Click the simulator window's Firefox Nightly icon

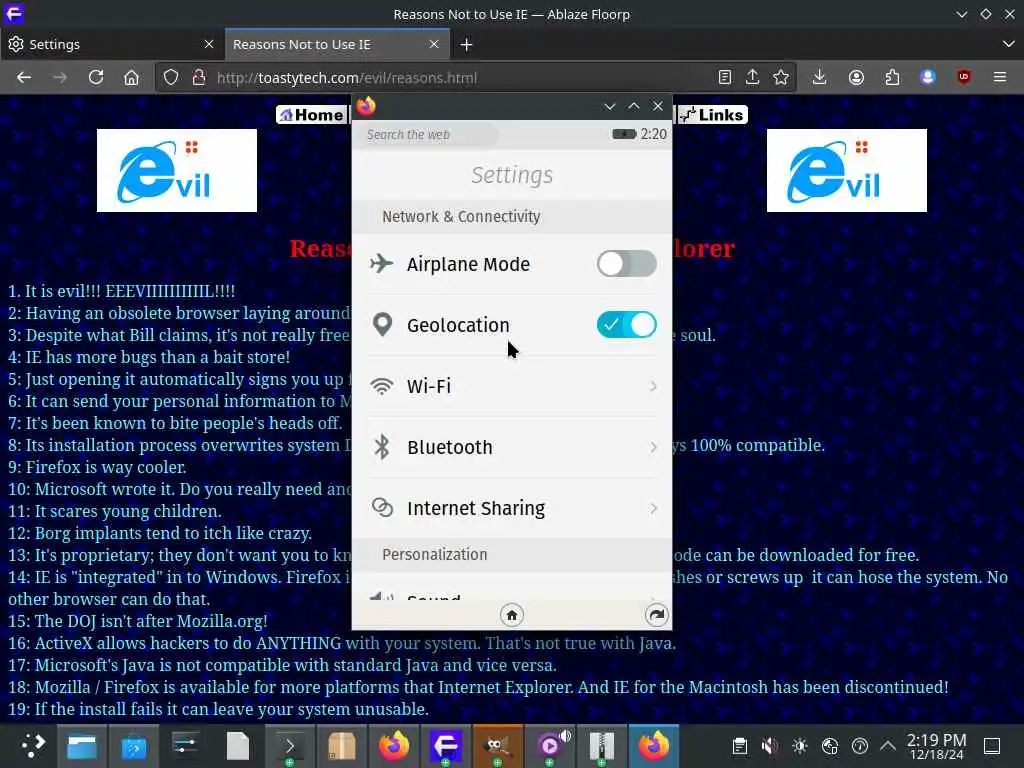pyautogui.click(x=366, y=106)
